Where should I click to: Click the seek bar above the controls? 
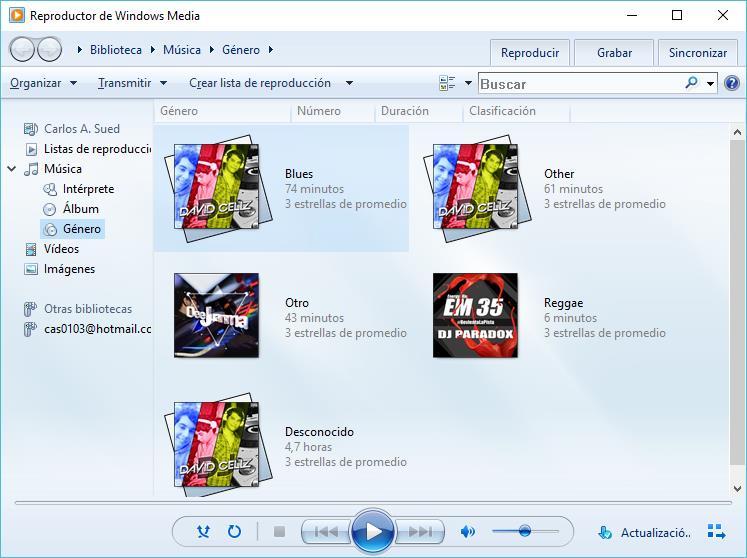pos(373,502)
